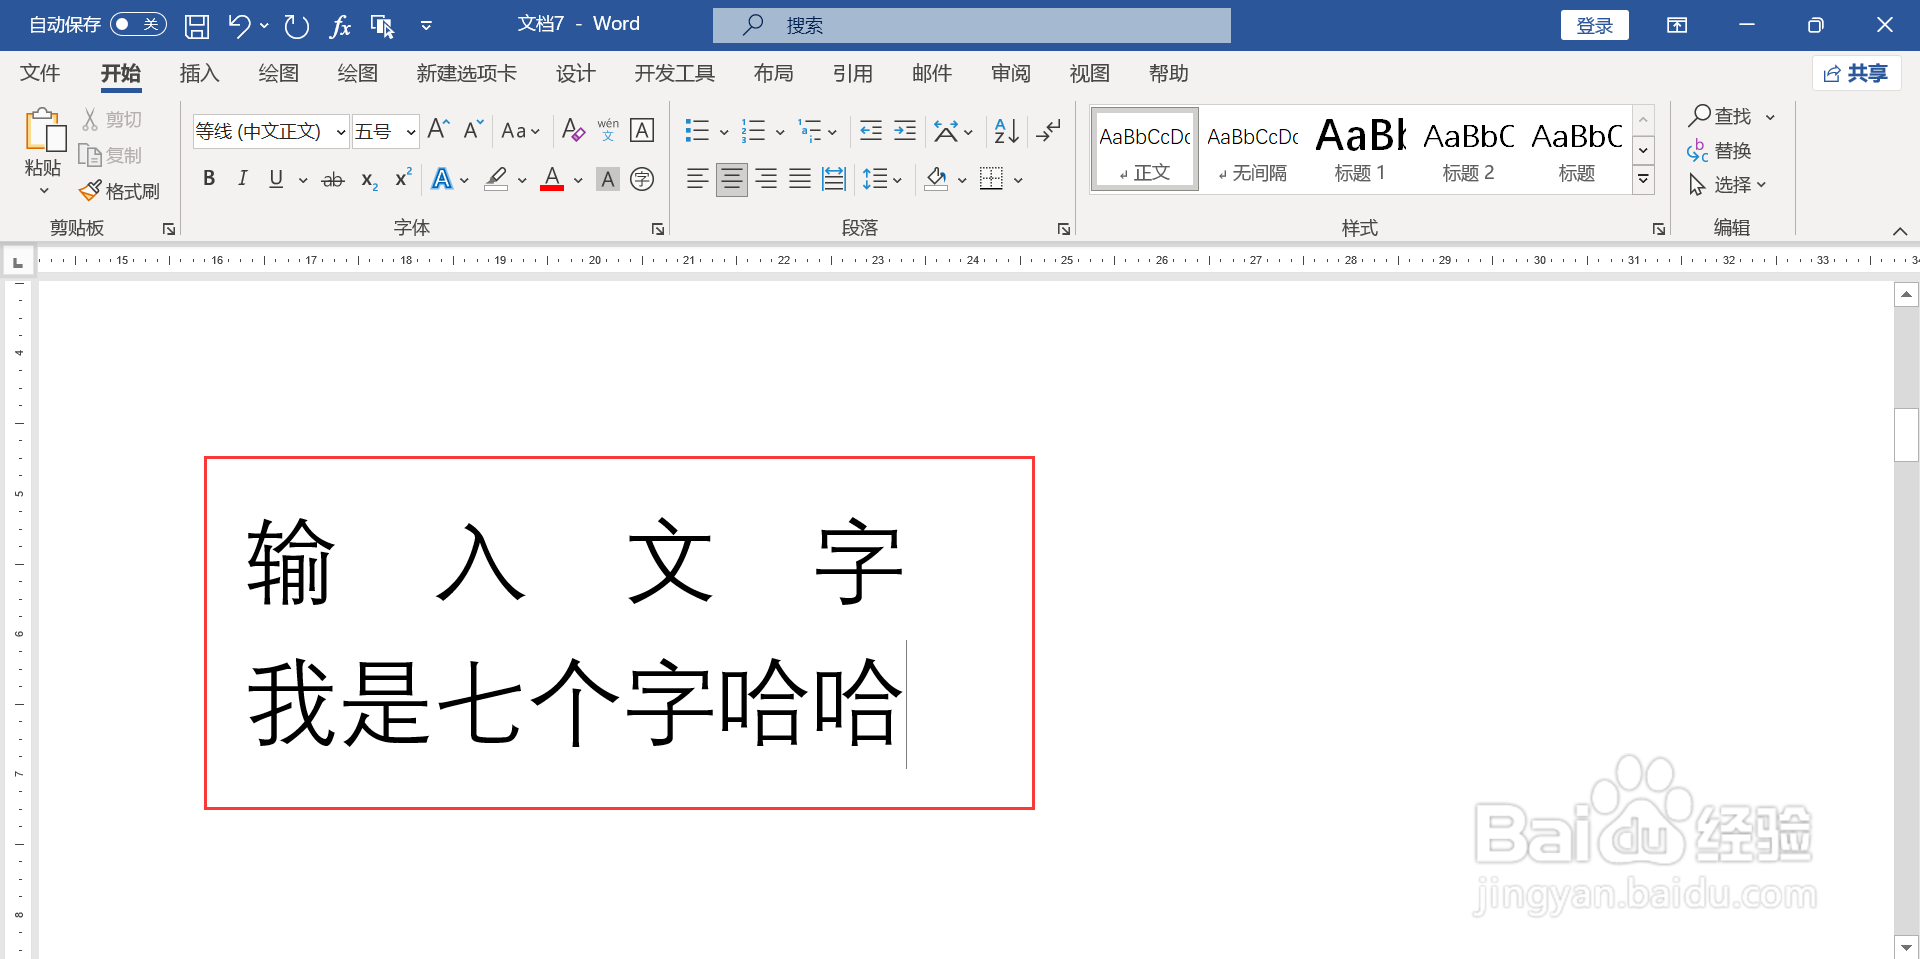Apply the 无间隔 style
Viewport: 1920px width, 959px height.
[x=1252, y=149]
